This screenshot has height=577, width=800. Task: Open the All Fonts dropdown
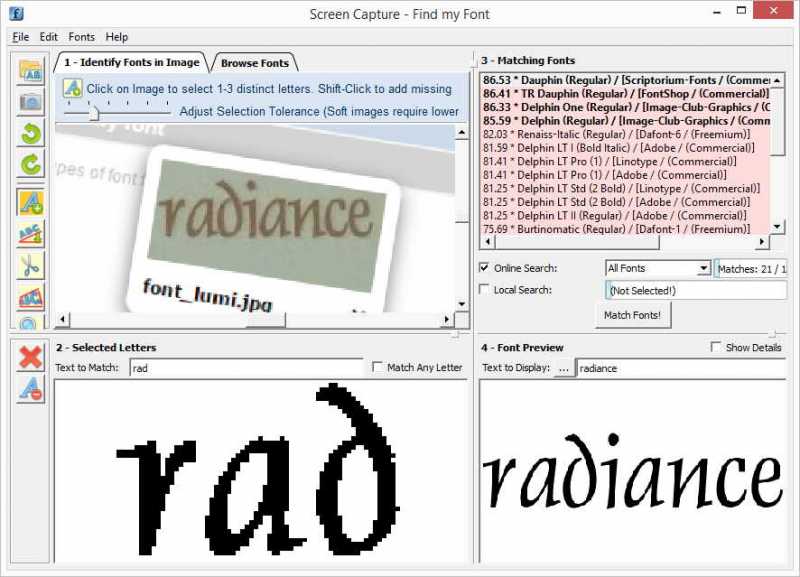658,268
